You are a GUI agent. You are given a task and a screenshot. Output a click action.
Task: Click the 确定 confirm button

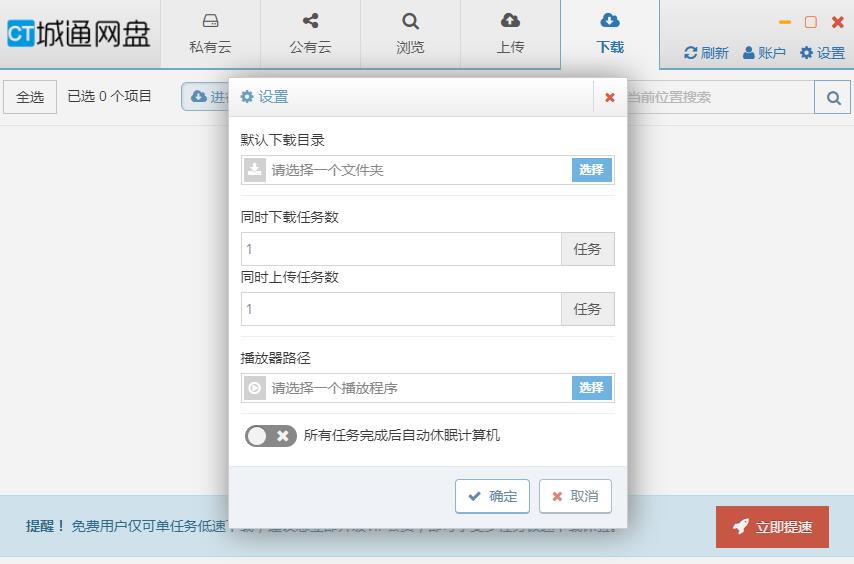point(492,496)
